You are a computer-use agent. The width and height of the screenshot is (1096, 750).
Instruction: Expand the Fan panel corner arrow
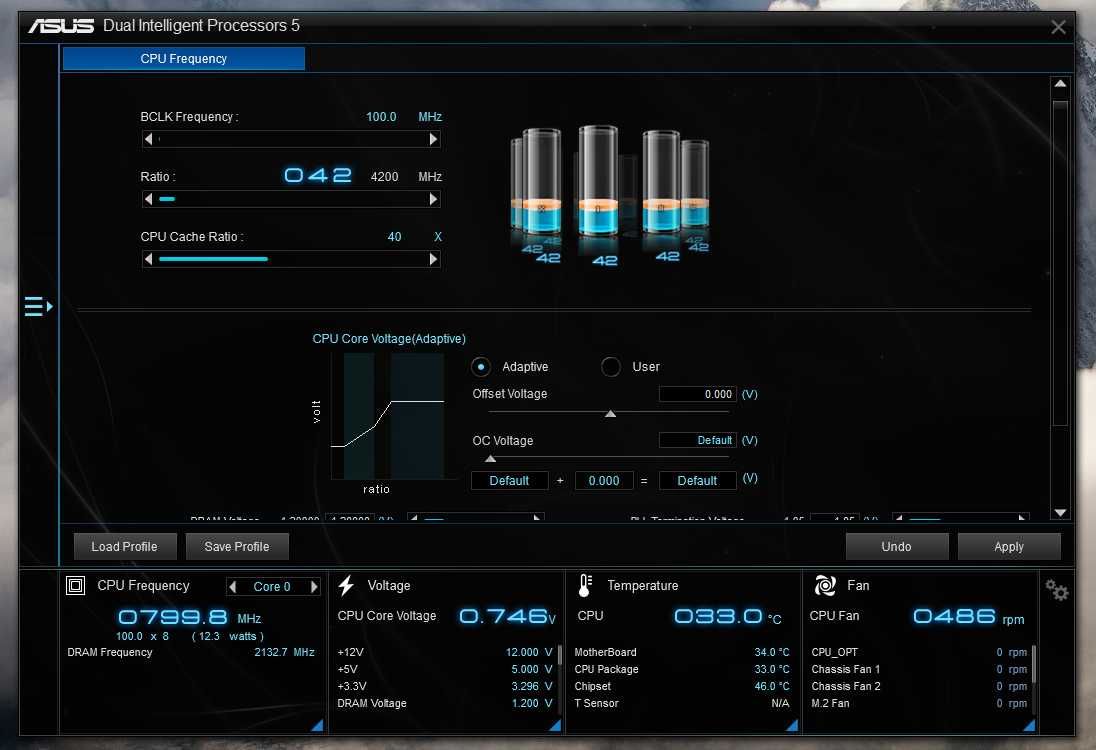point(1029,725)
